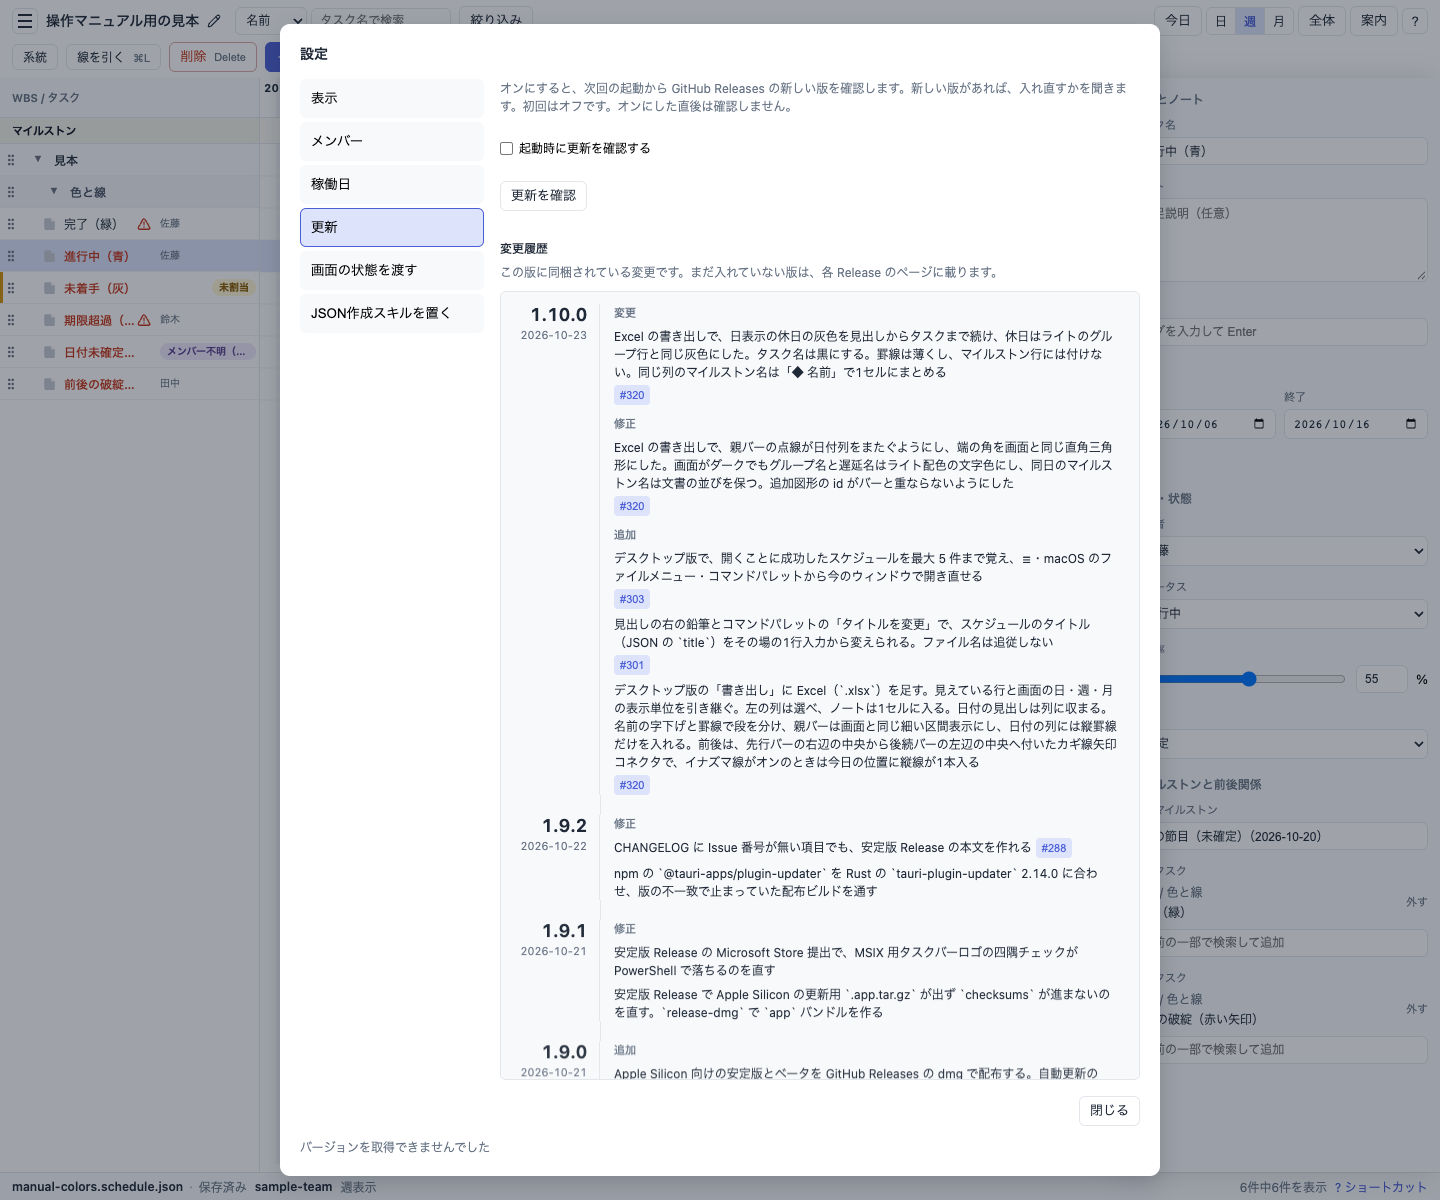Close settings with the 閉じる button
The width and height of the screenshot is (1440, 1200).
pyautogui.click(x=1109, y=1110)
